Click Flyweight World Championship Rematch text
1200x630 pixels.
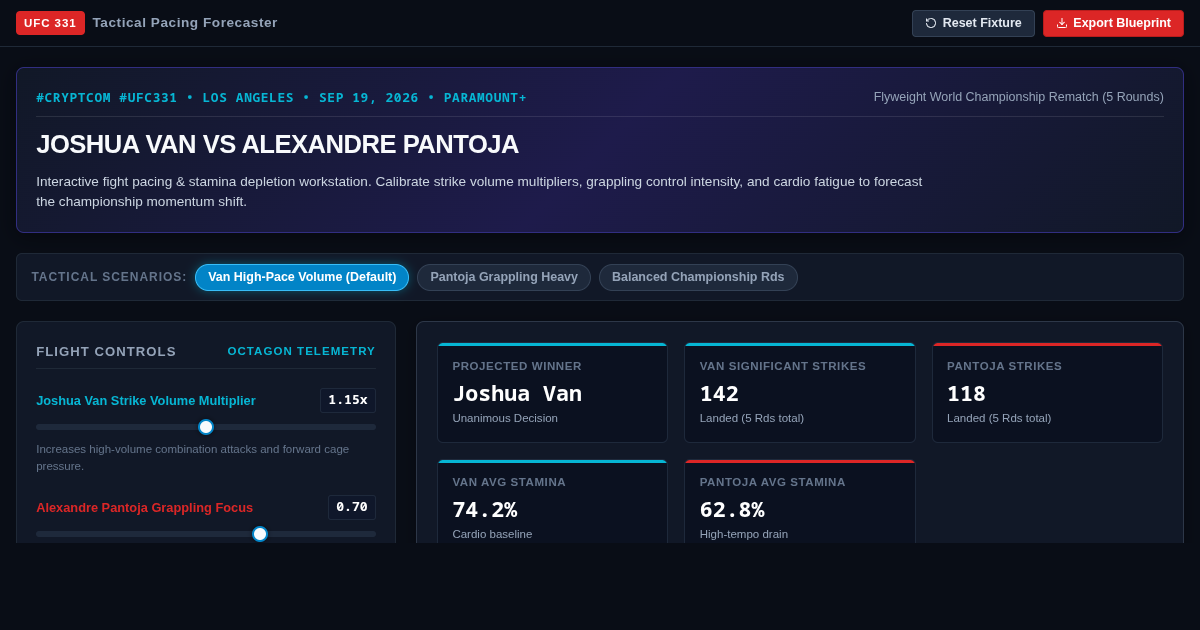1019,97
